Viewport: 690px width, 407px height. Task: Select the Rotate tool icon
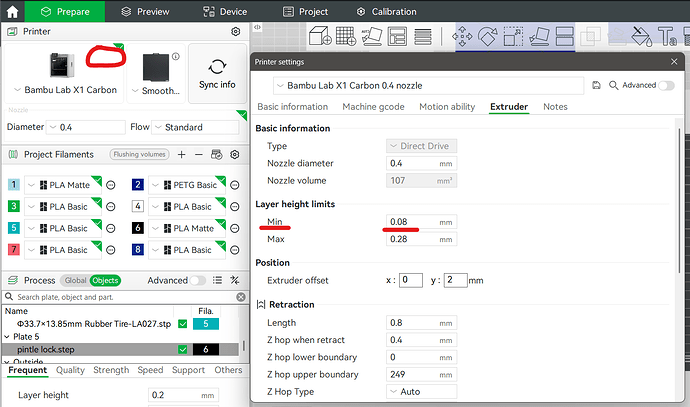click(488, 36)
